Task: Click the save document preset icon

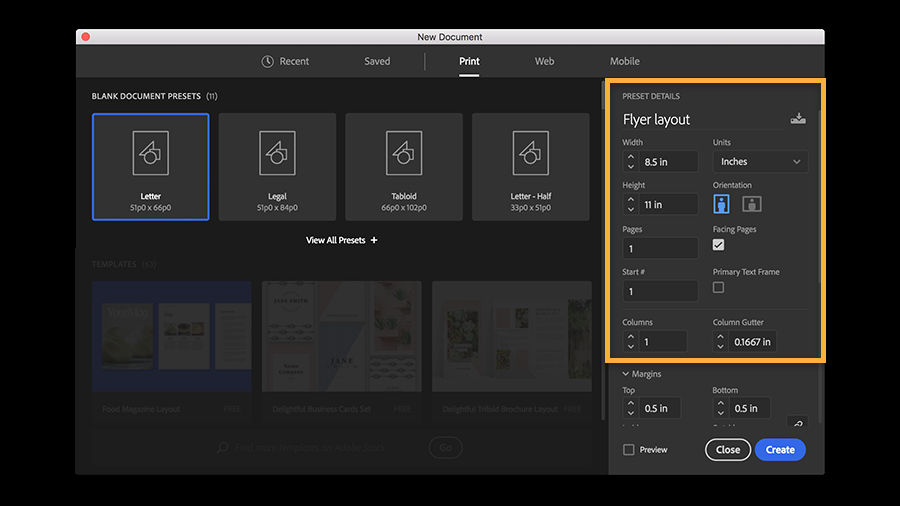Action: pos(798,119)
